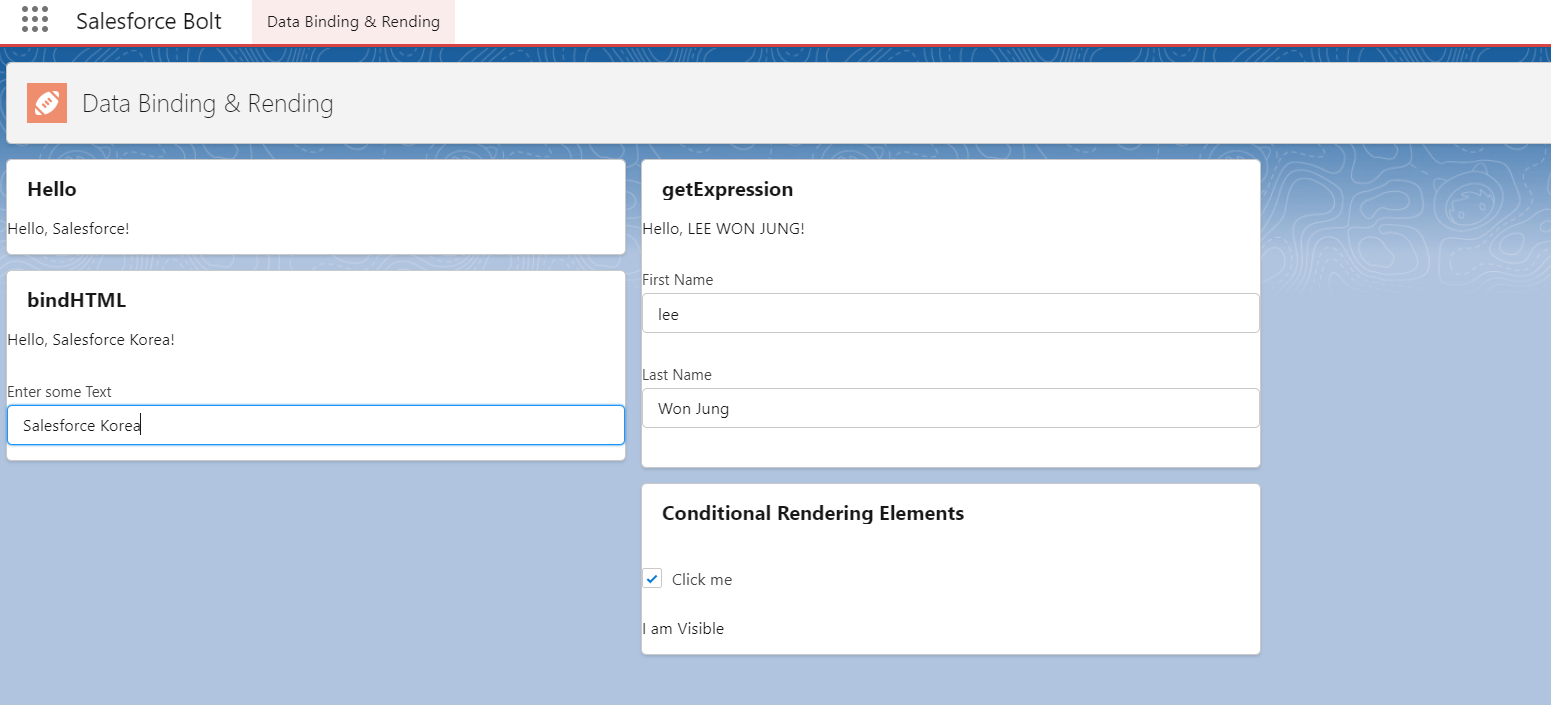This screenshot has height=705, width=1551.
Task: Select the Data Binding & Rending tab
Action: point(353,22)
